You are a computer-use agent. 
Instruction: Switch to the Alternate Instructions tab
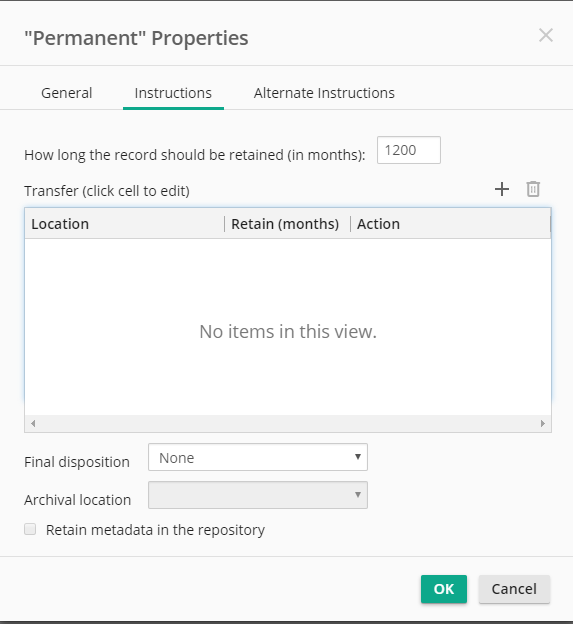(x=324, y=93)
